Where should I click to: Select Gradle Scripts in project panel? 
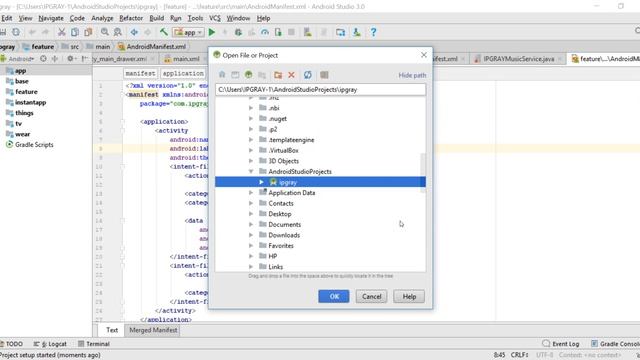34,144
